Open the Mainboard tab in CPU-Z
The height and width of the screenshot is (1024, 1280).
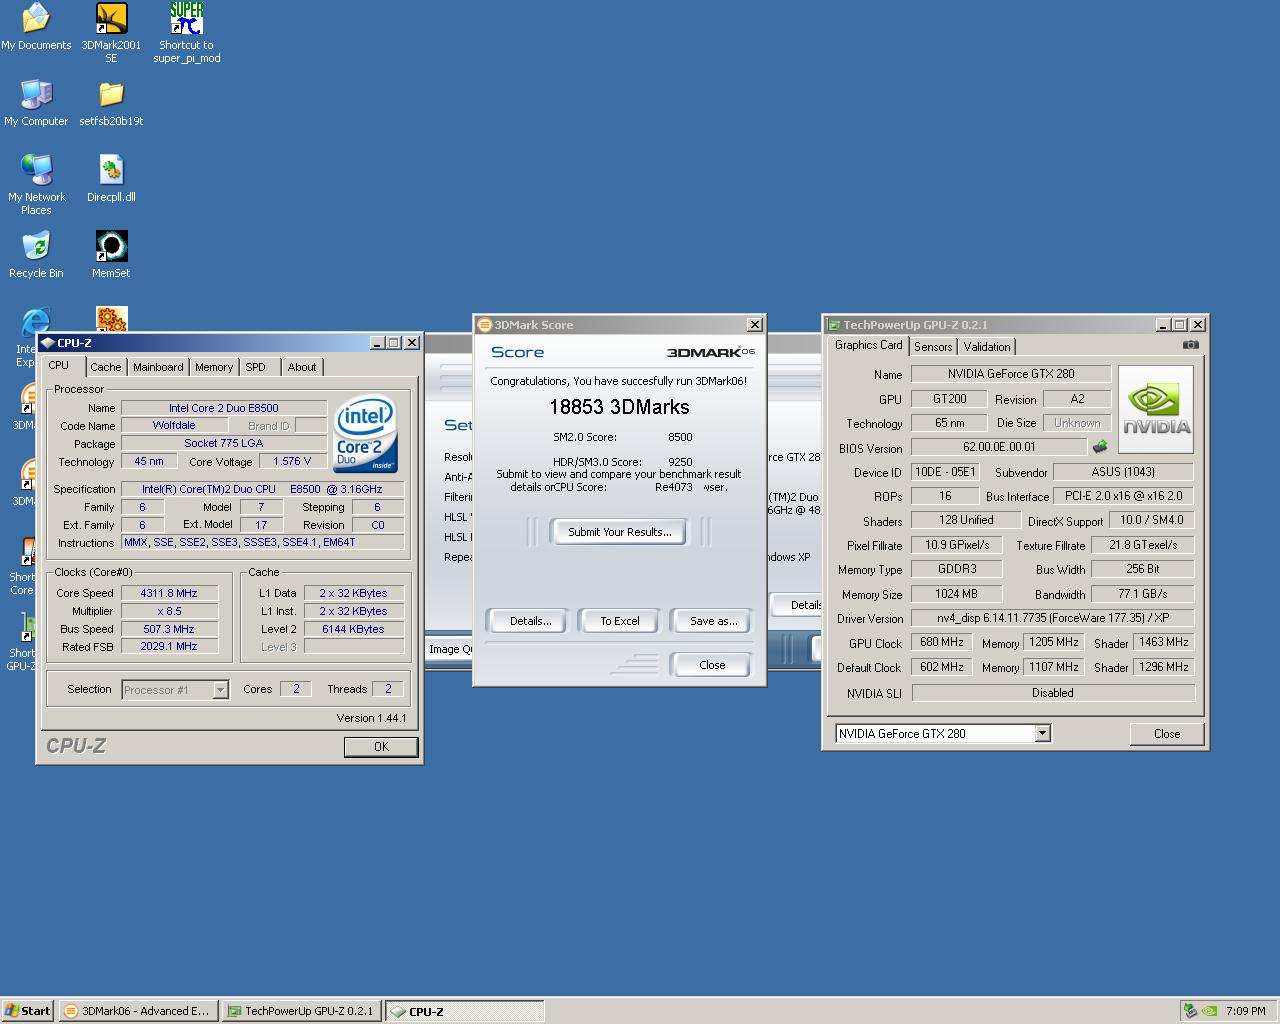tap(158, 367)
